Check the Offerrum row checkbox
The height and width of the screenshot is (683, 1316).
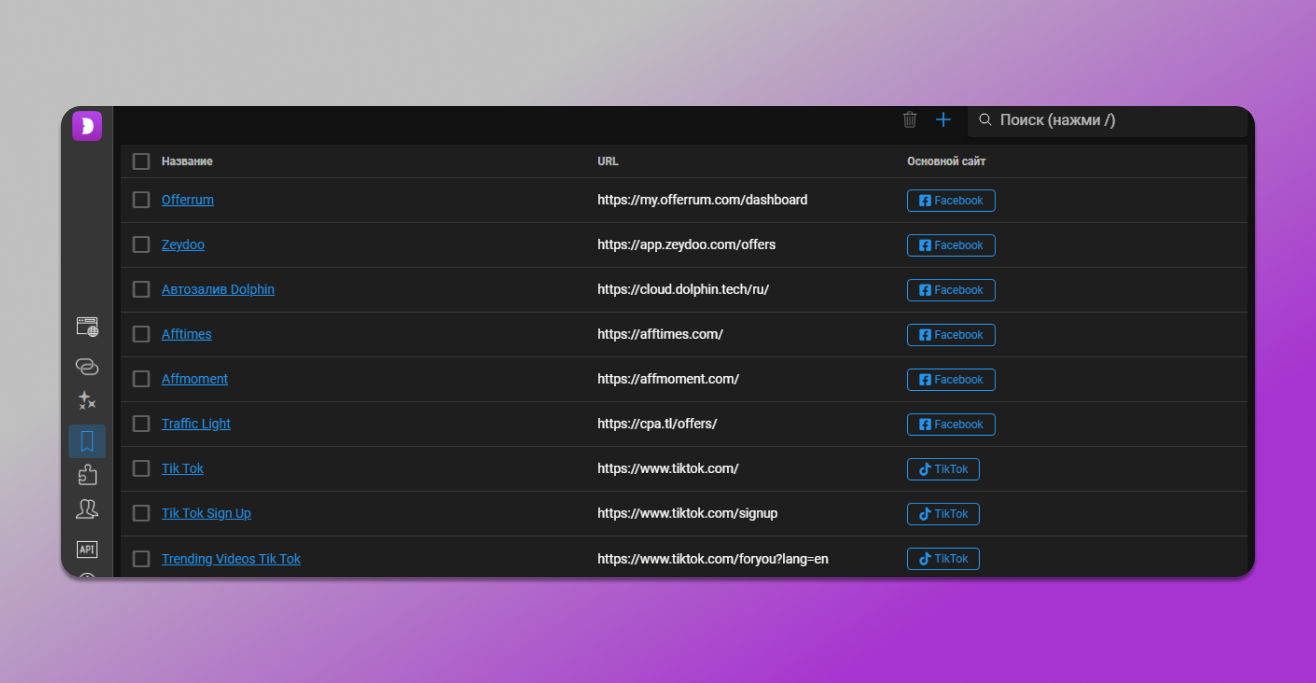click(x=141, y=200)
